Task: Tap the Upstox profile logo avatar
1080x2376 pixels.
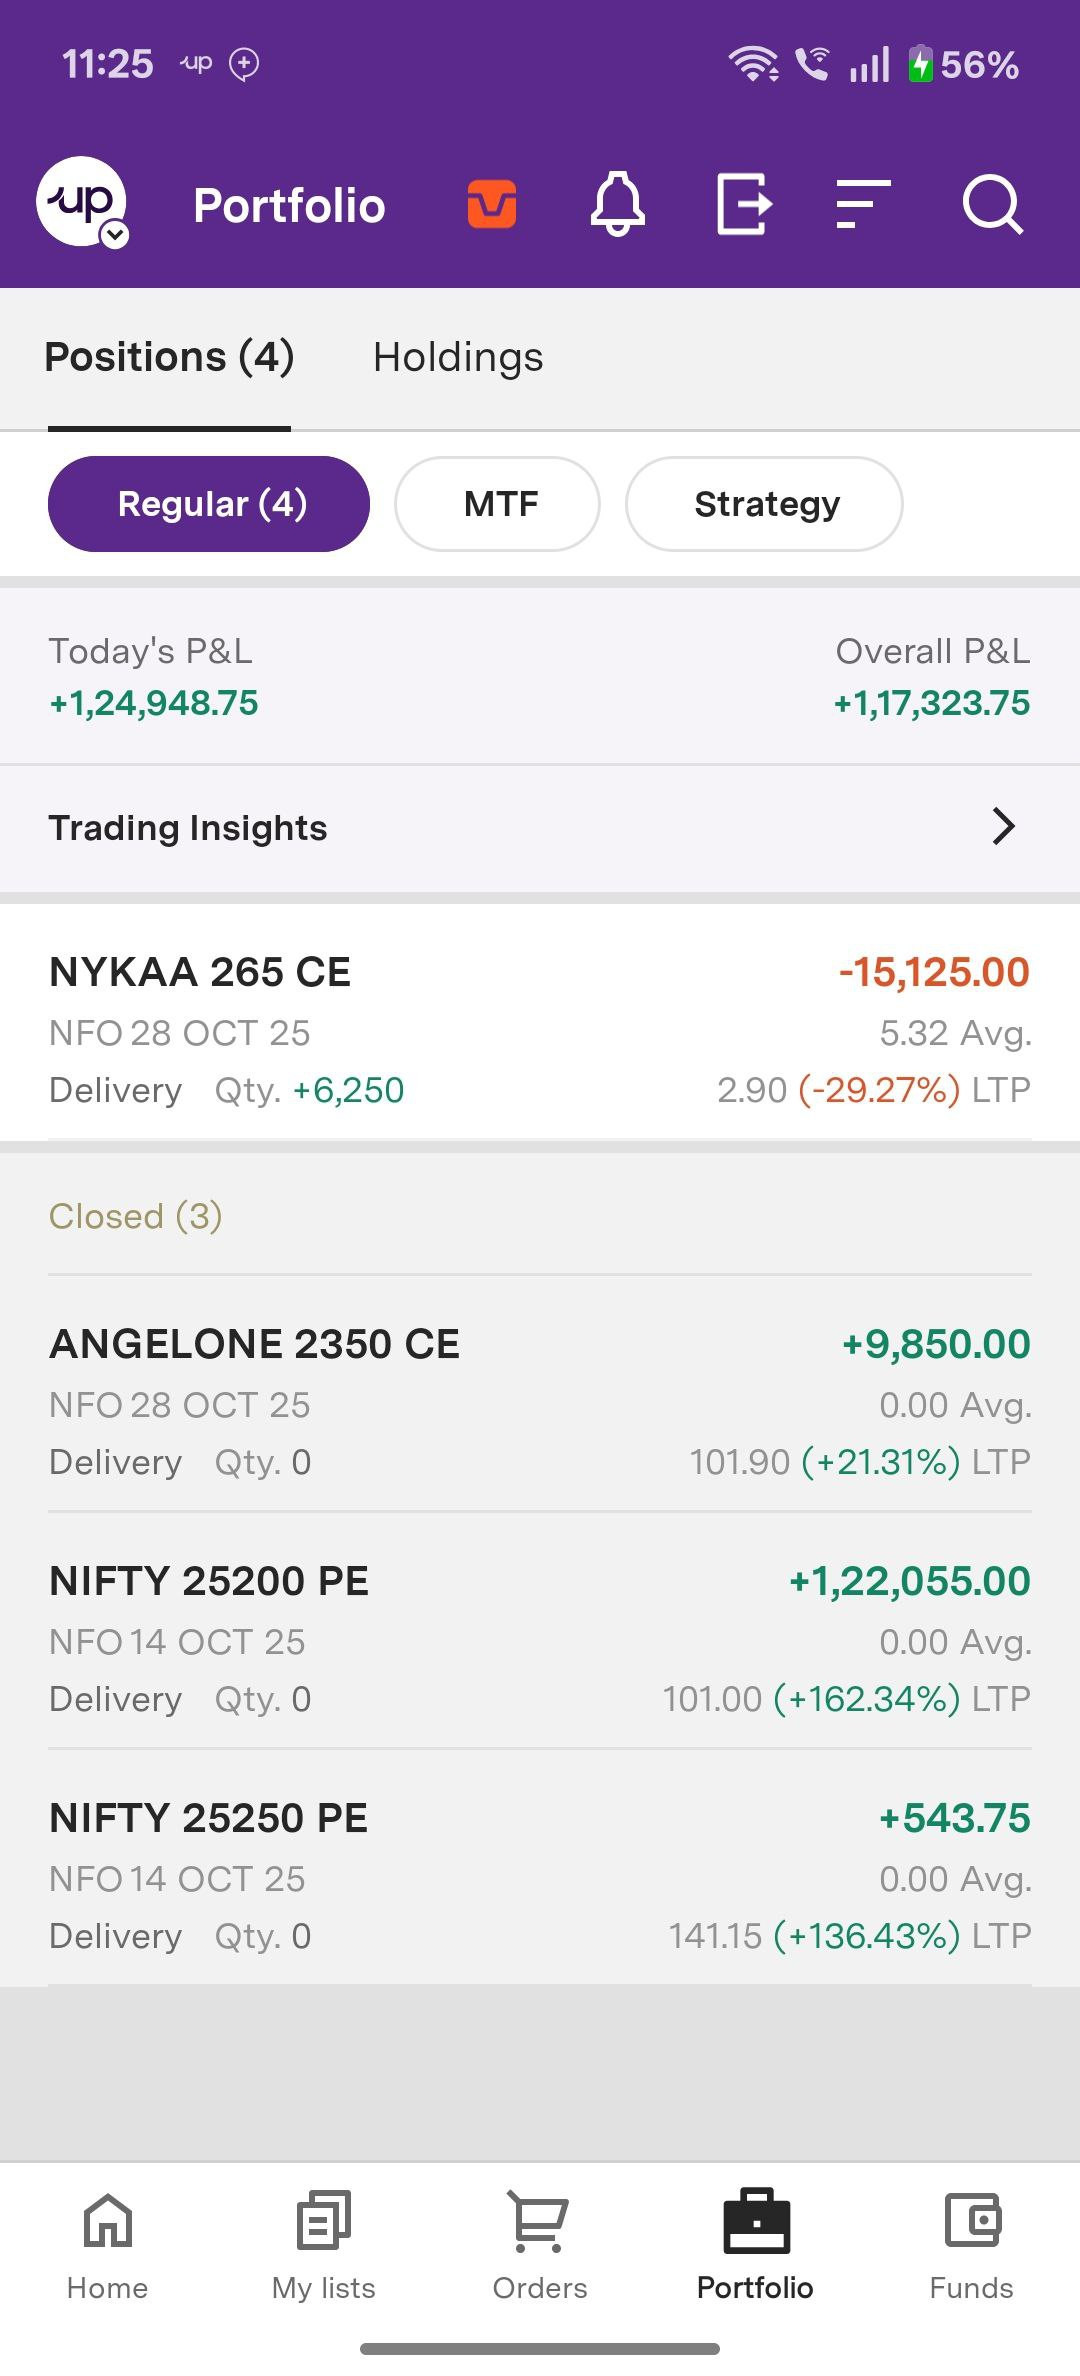Action: [80, 200]
